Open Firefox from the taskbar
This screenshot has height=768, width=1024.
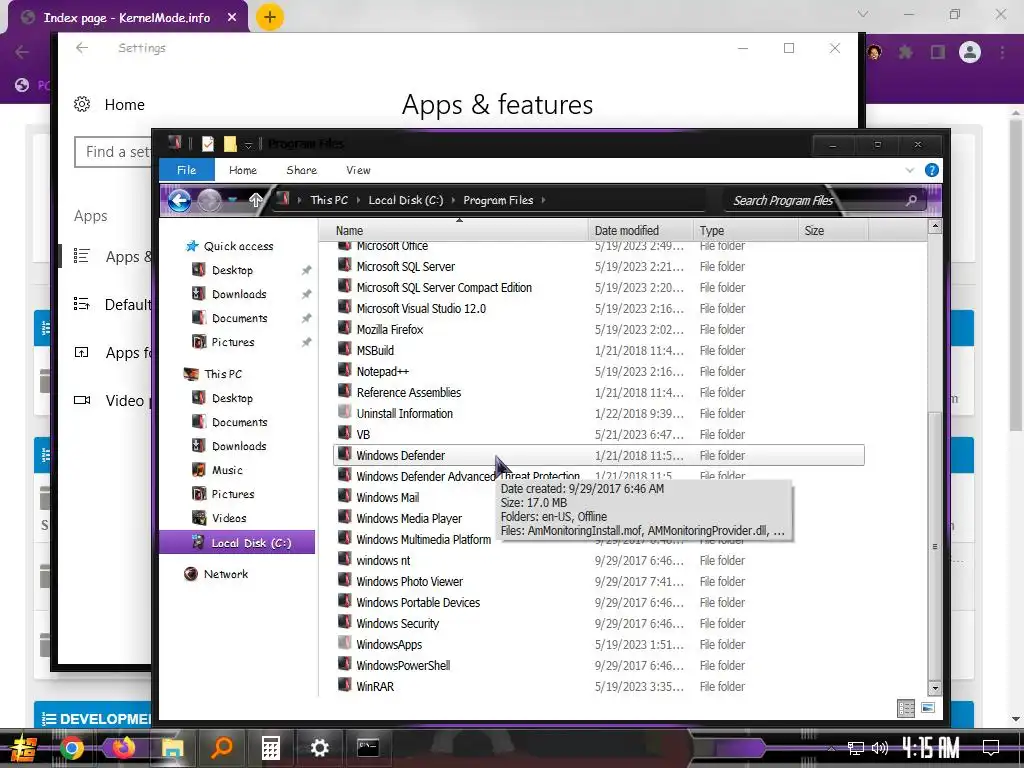point(123,748)
